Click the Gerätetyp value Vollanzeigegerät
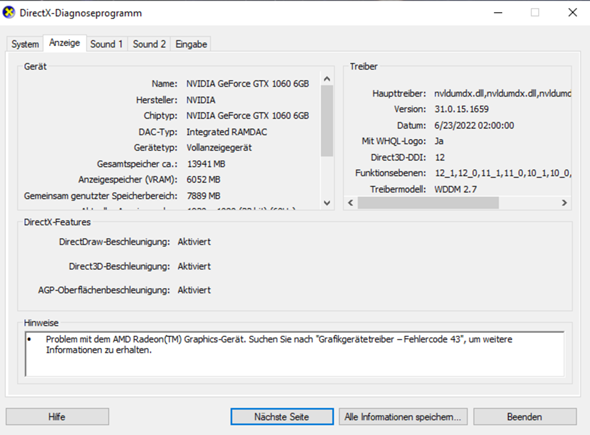590x435 pixels. 219,148
